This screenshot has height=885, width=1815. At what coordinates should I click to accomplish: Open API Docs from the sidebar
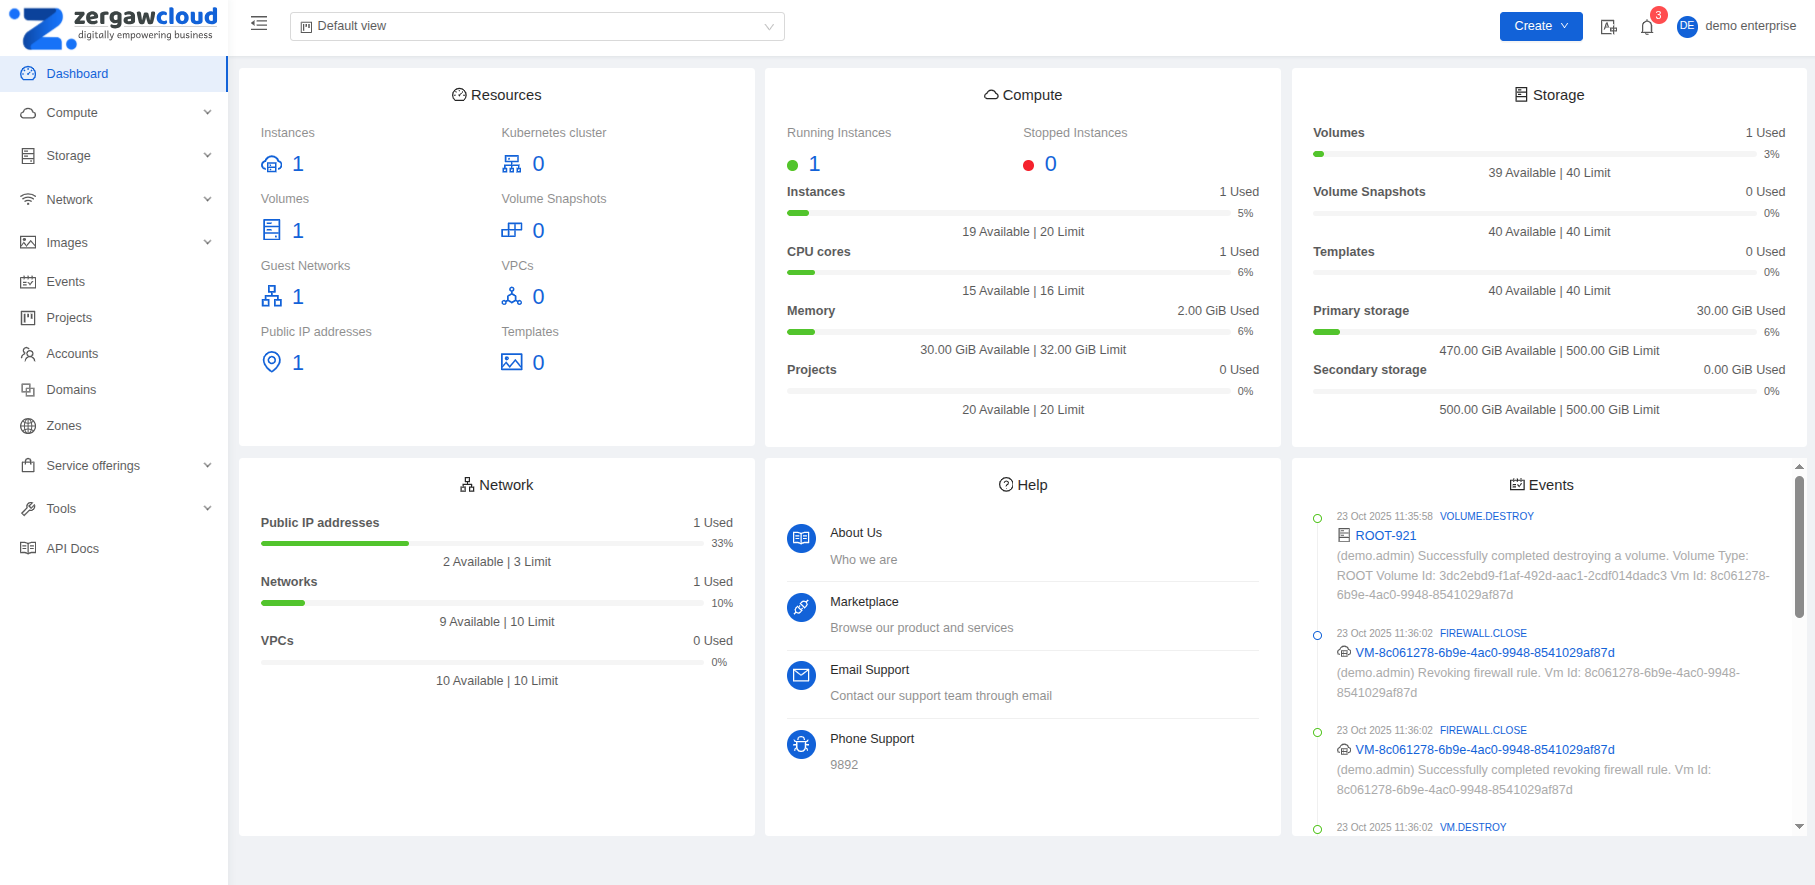pos(114,549)
